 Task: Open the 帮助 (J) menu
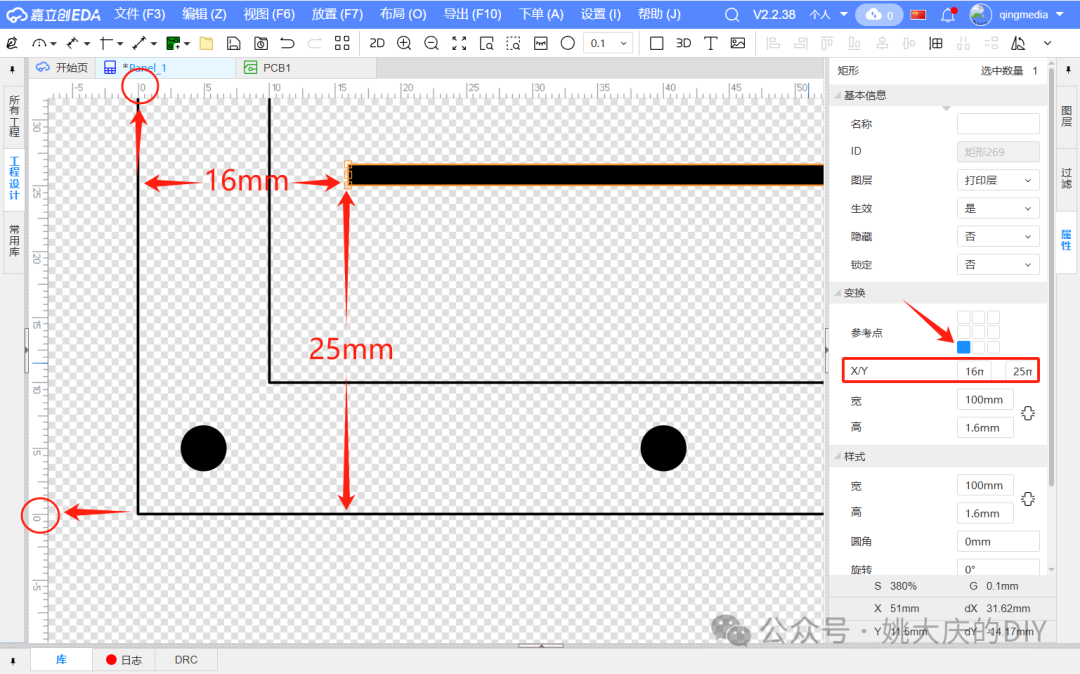coord(659,14)
